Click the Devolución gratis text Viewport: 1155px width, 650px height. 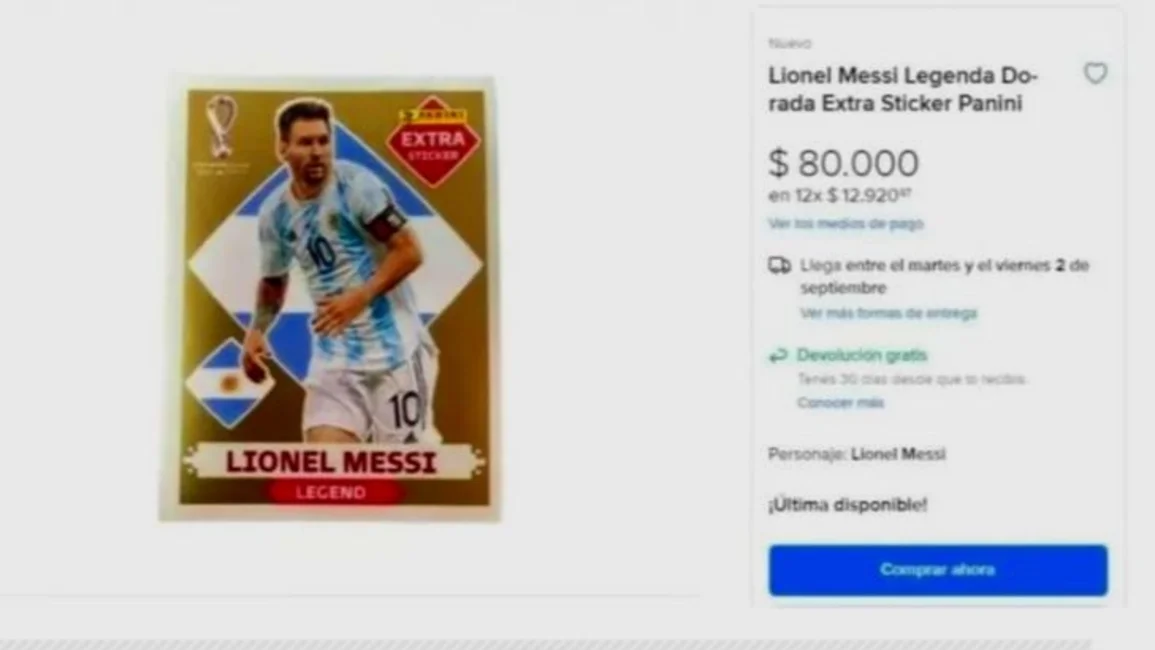862,355
